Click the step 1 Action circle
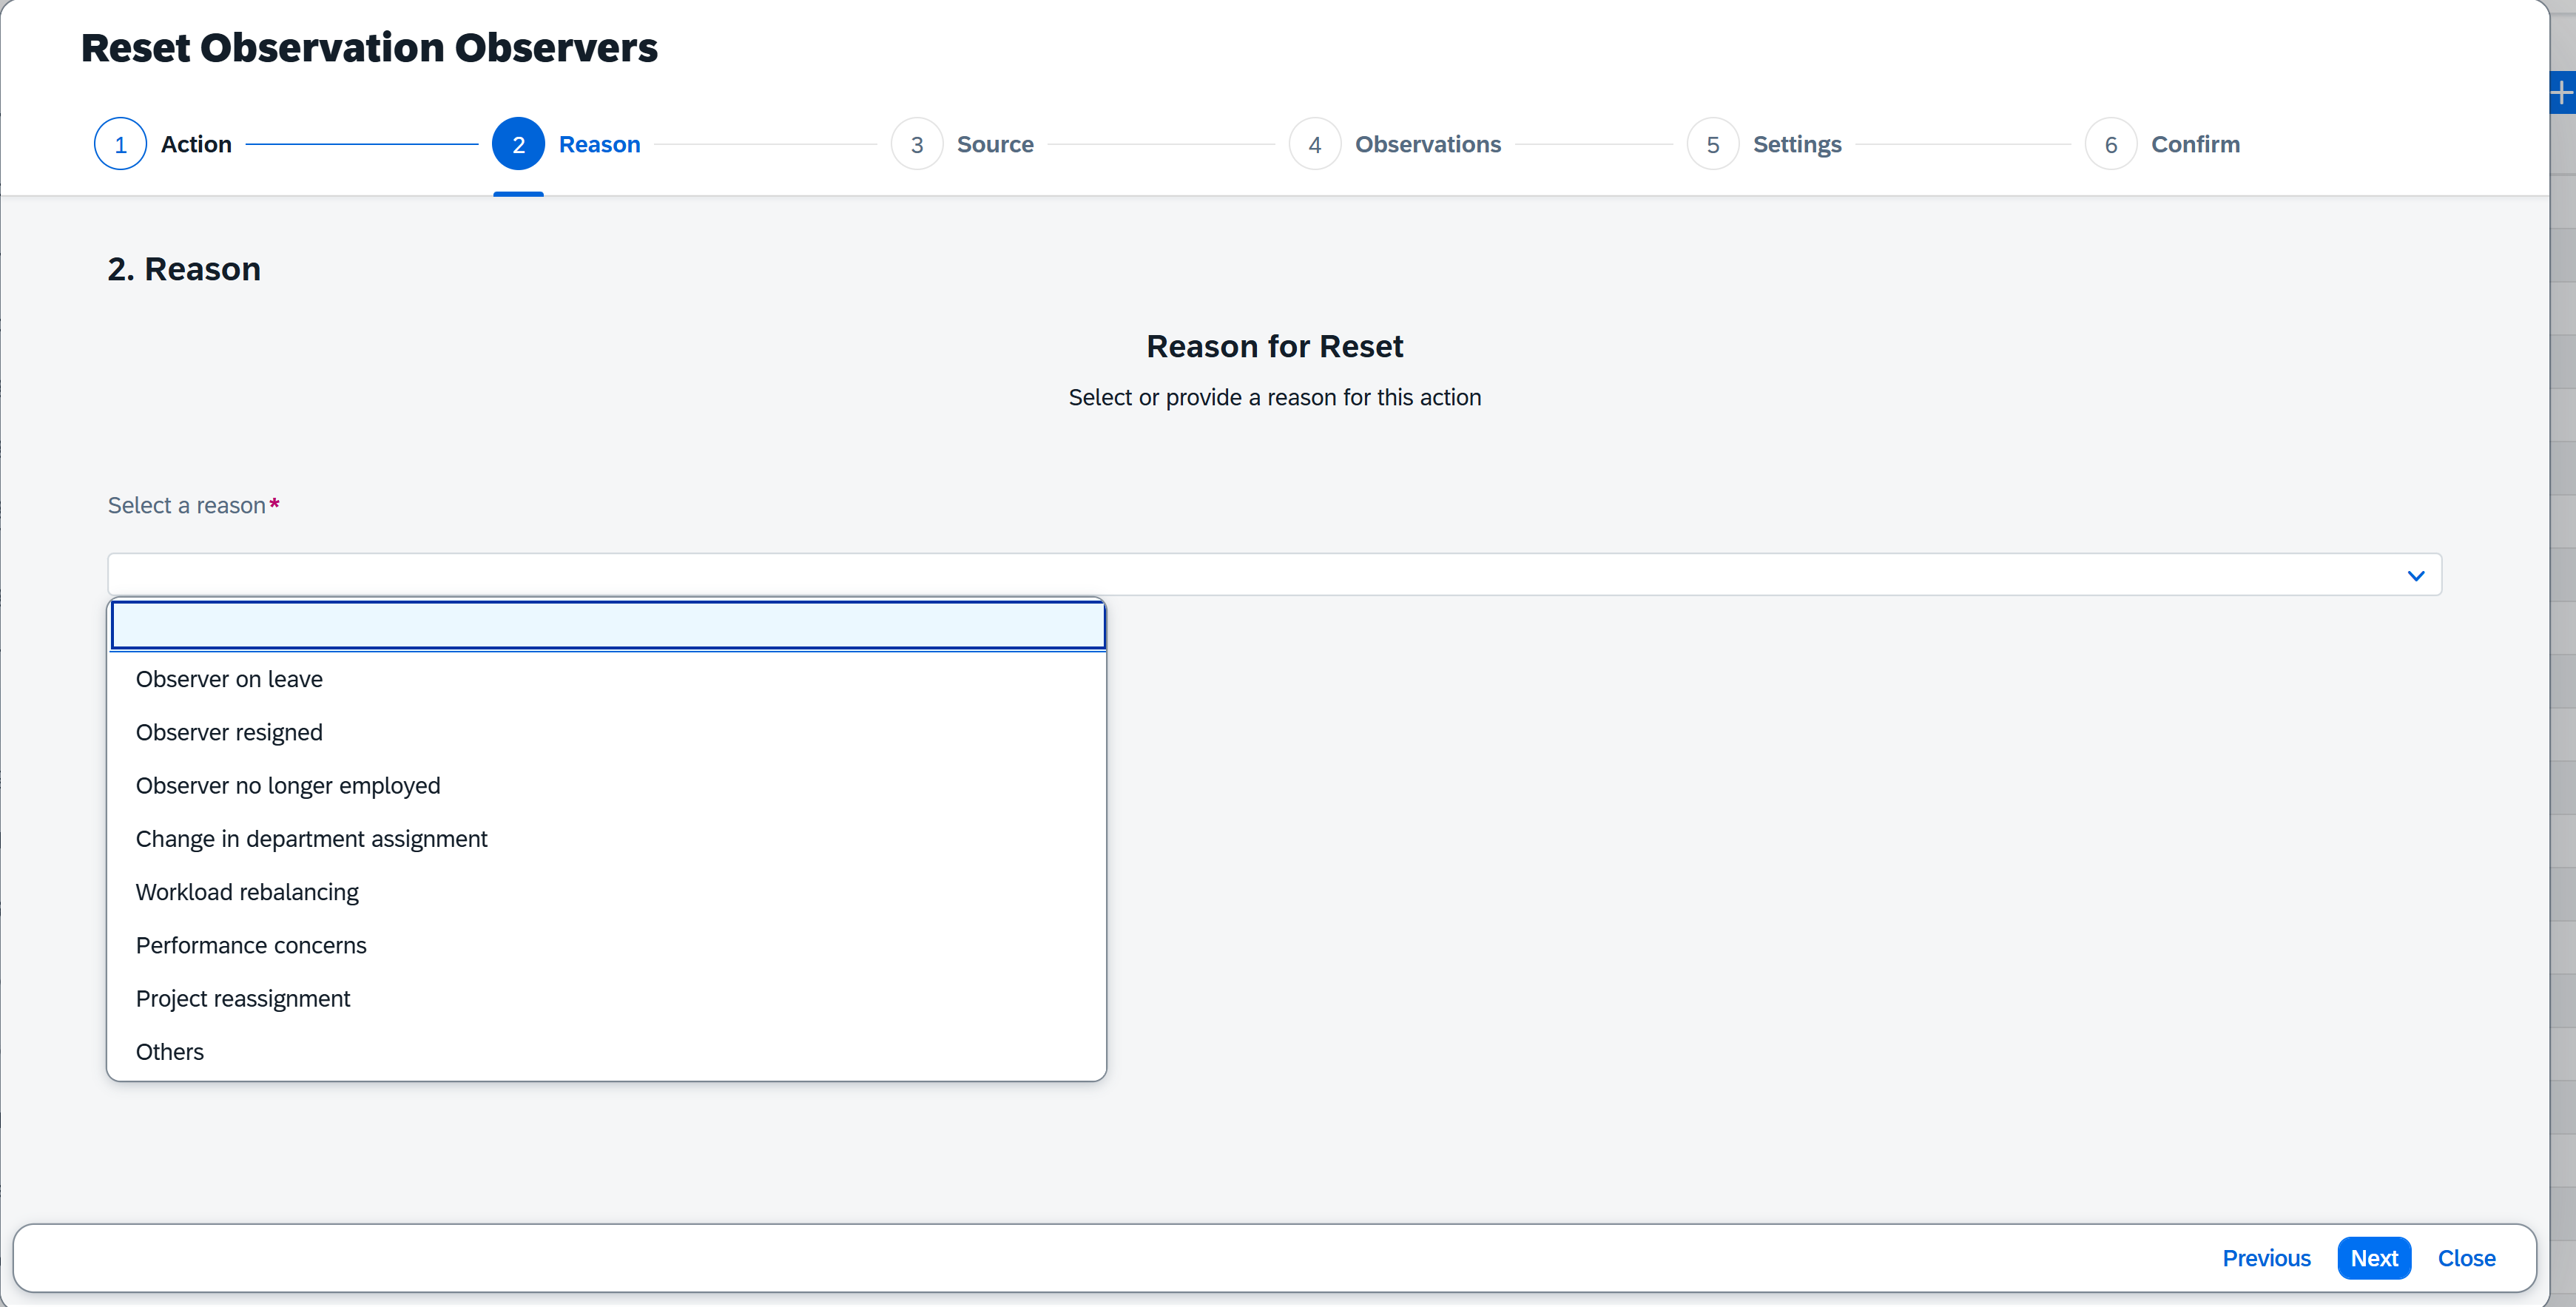Viewport: 2576px width, 1307px height. point(120,144)
